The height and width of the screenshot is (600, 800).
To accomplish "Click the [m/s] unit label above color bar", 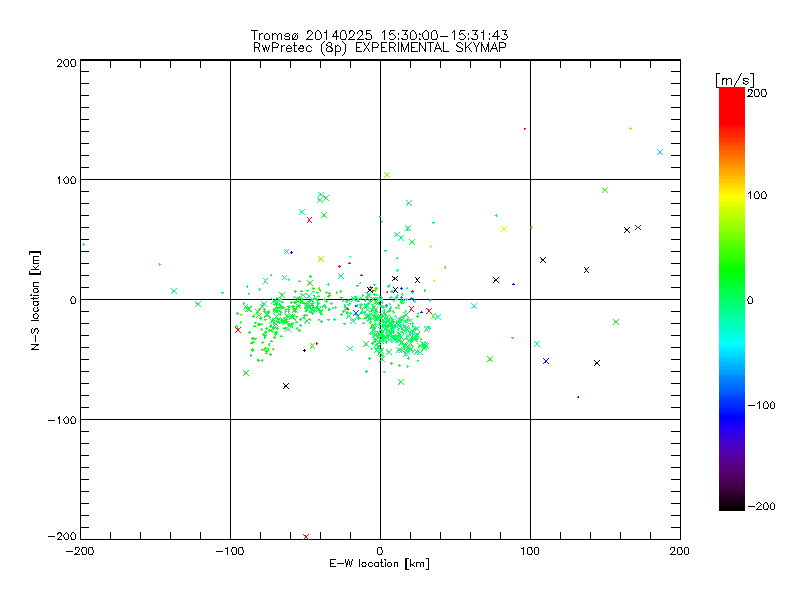I will [x=735, y=80].
